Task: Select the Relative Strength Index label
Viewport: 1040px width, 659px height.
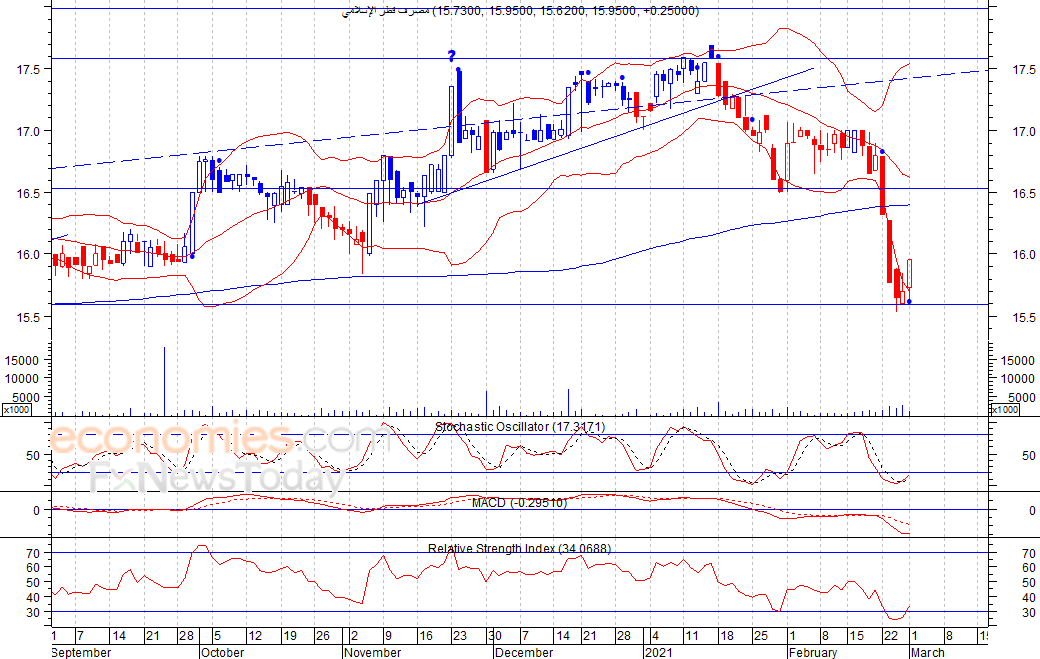Action: coord(519,548)
